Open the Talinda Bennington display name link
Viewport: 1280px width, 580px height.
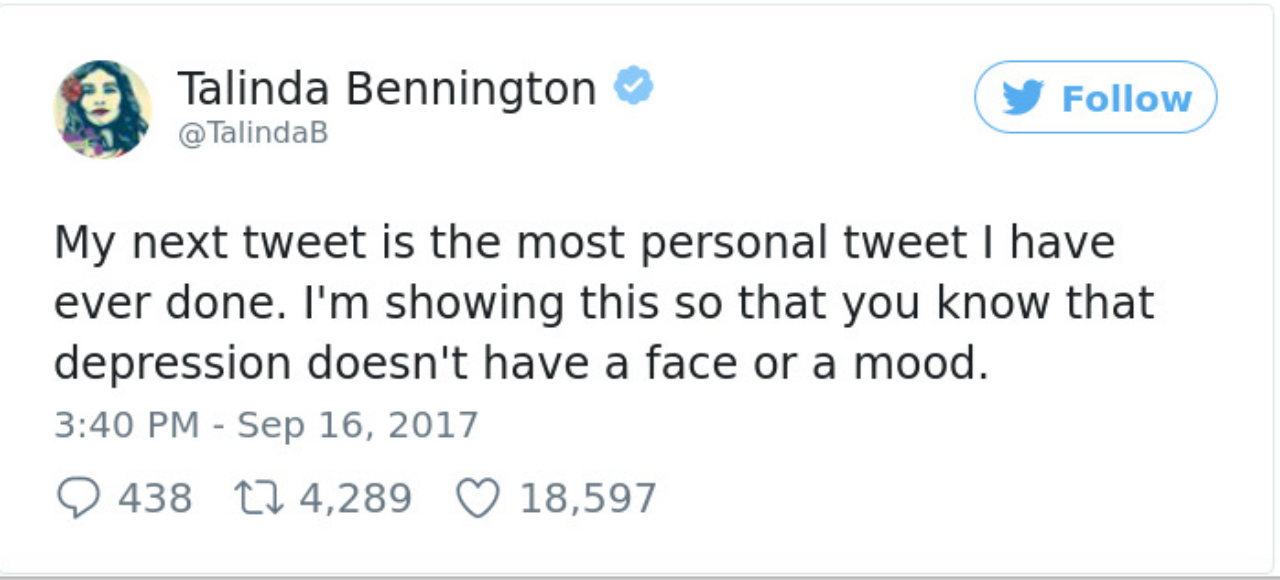[x=386, y=89]
